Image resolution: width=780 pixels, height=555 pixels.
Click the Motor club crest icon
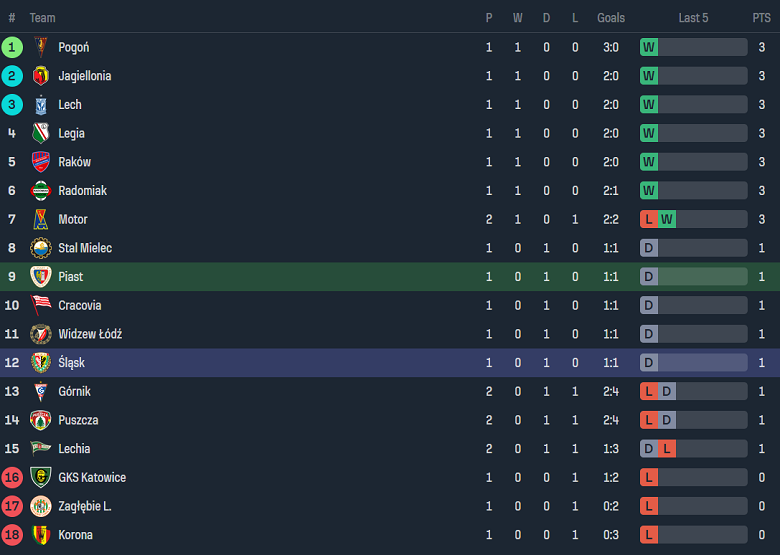41,219
